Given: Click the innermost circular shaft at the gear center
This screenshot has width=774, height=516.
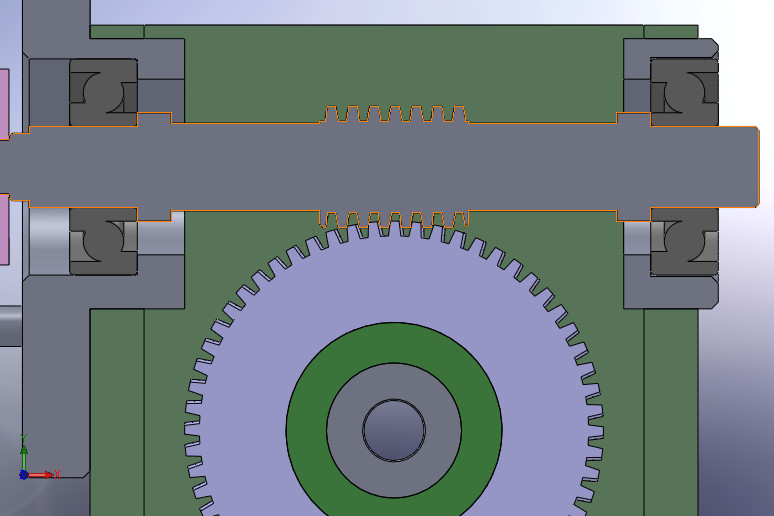Looking at the screenshot, I should 394,429.
